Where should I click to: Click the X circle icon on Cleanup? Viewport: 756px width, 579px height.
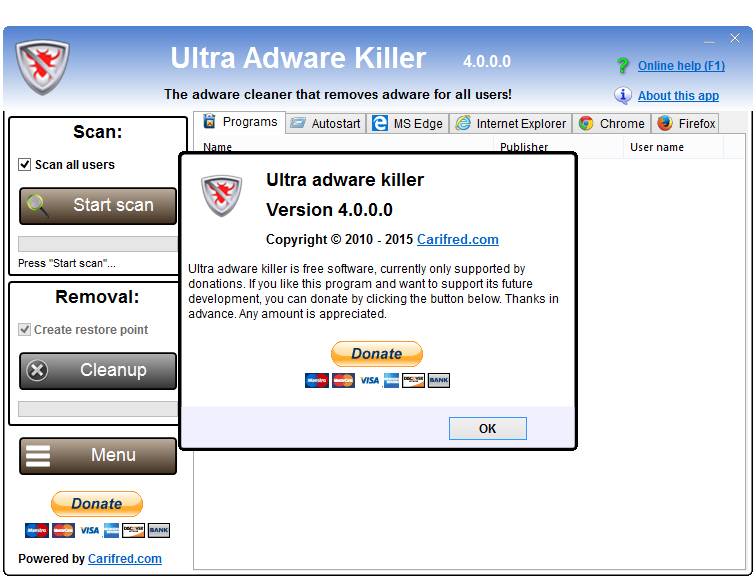pos(37,370)
